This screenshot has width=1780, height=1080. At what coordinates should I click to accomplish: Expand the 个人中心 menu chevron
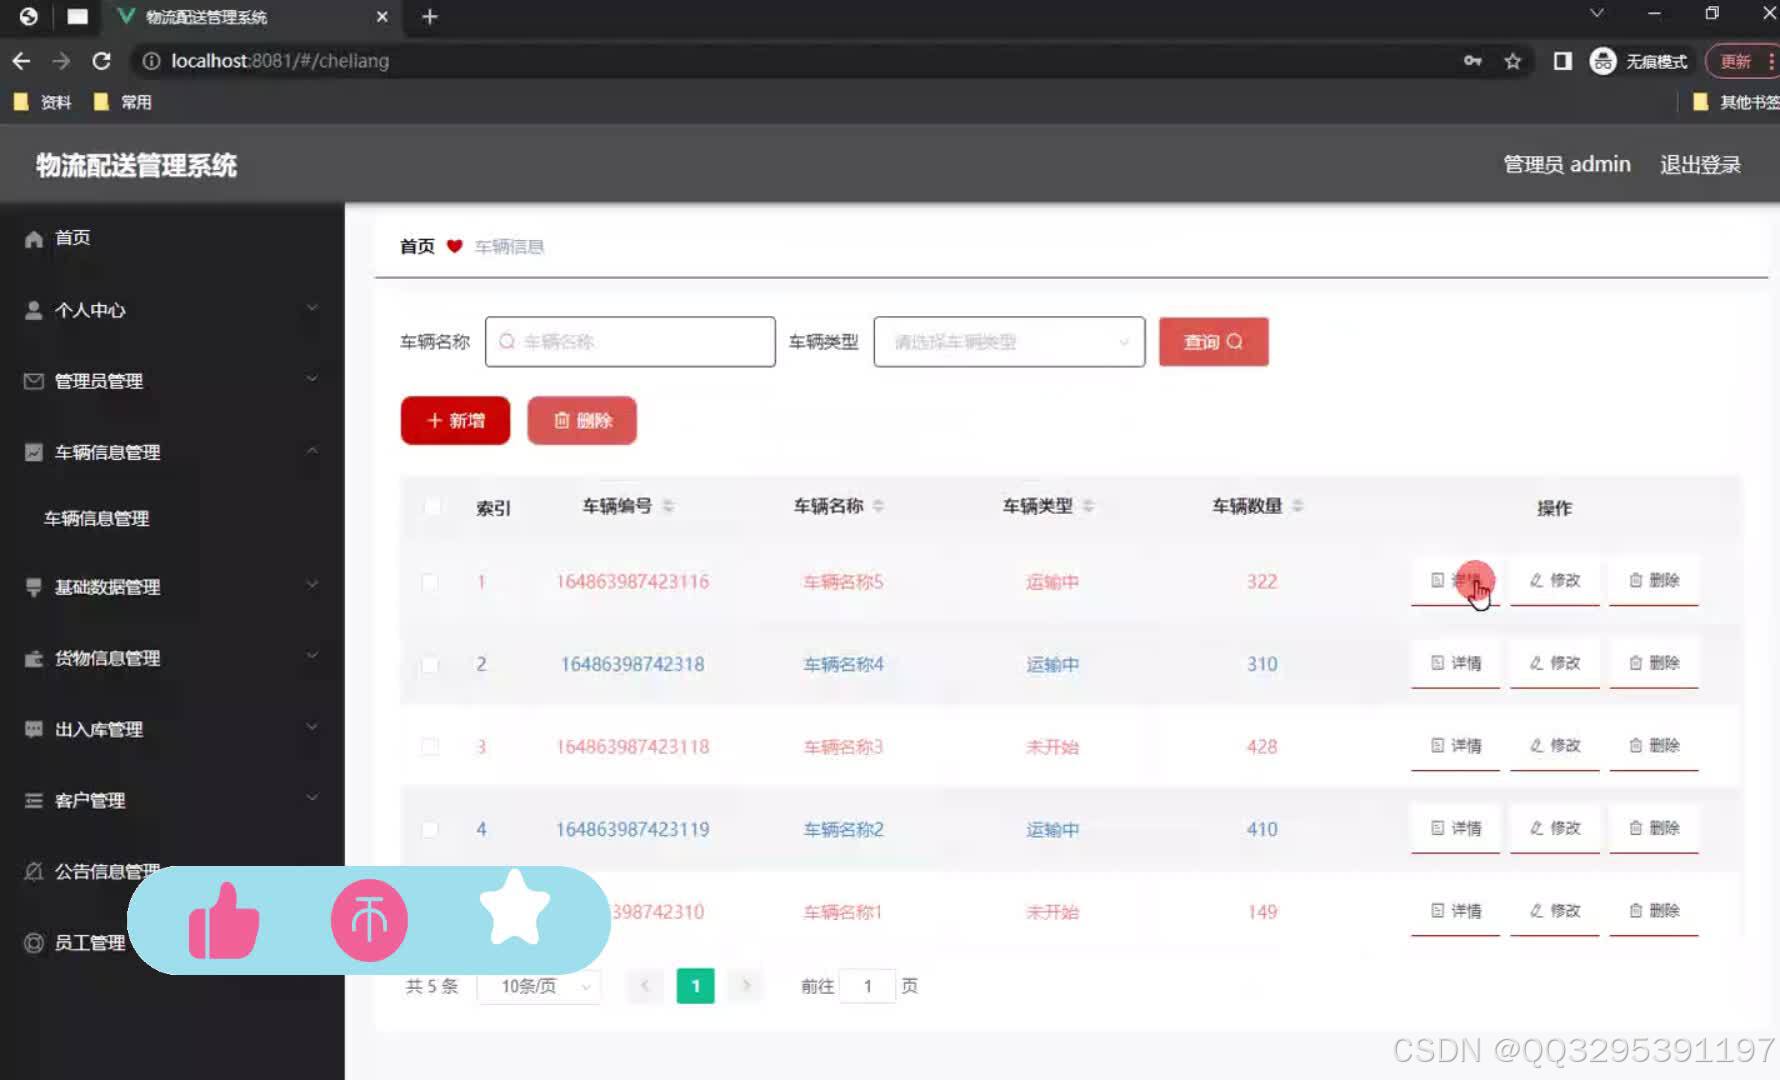click(312, 308)
